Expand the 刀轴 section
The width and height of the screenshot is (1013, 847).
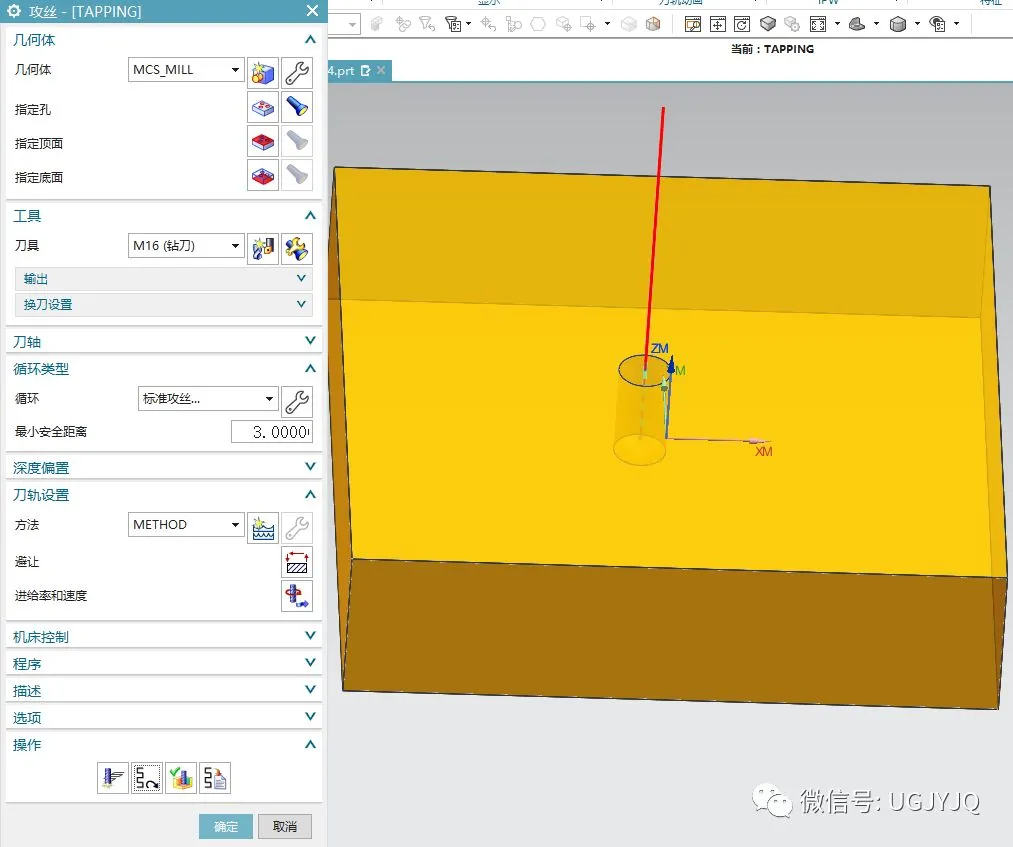pyautogui.click(x=310, y=340)
